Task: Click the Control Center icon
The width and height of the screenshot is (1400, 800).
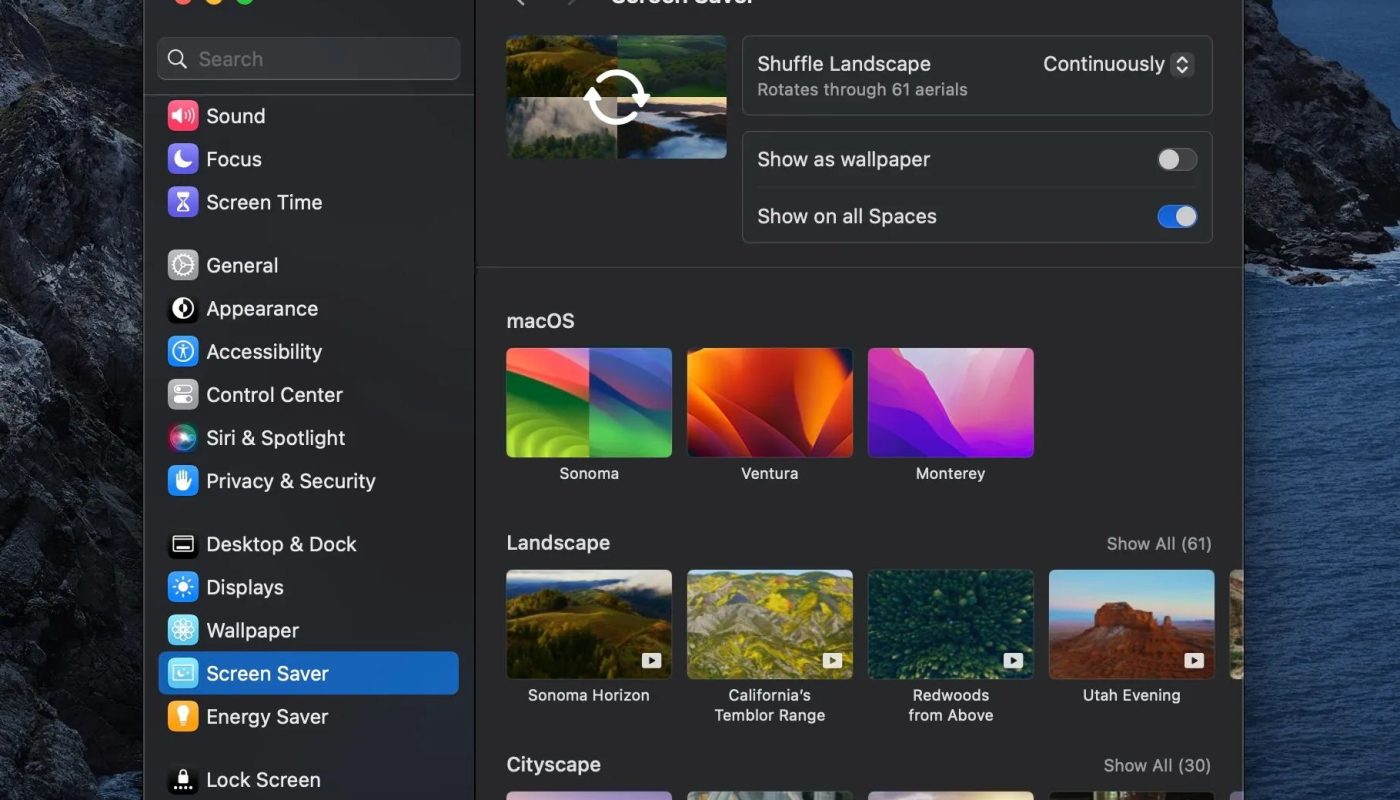Action: click(x=183, y=394)
